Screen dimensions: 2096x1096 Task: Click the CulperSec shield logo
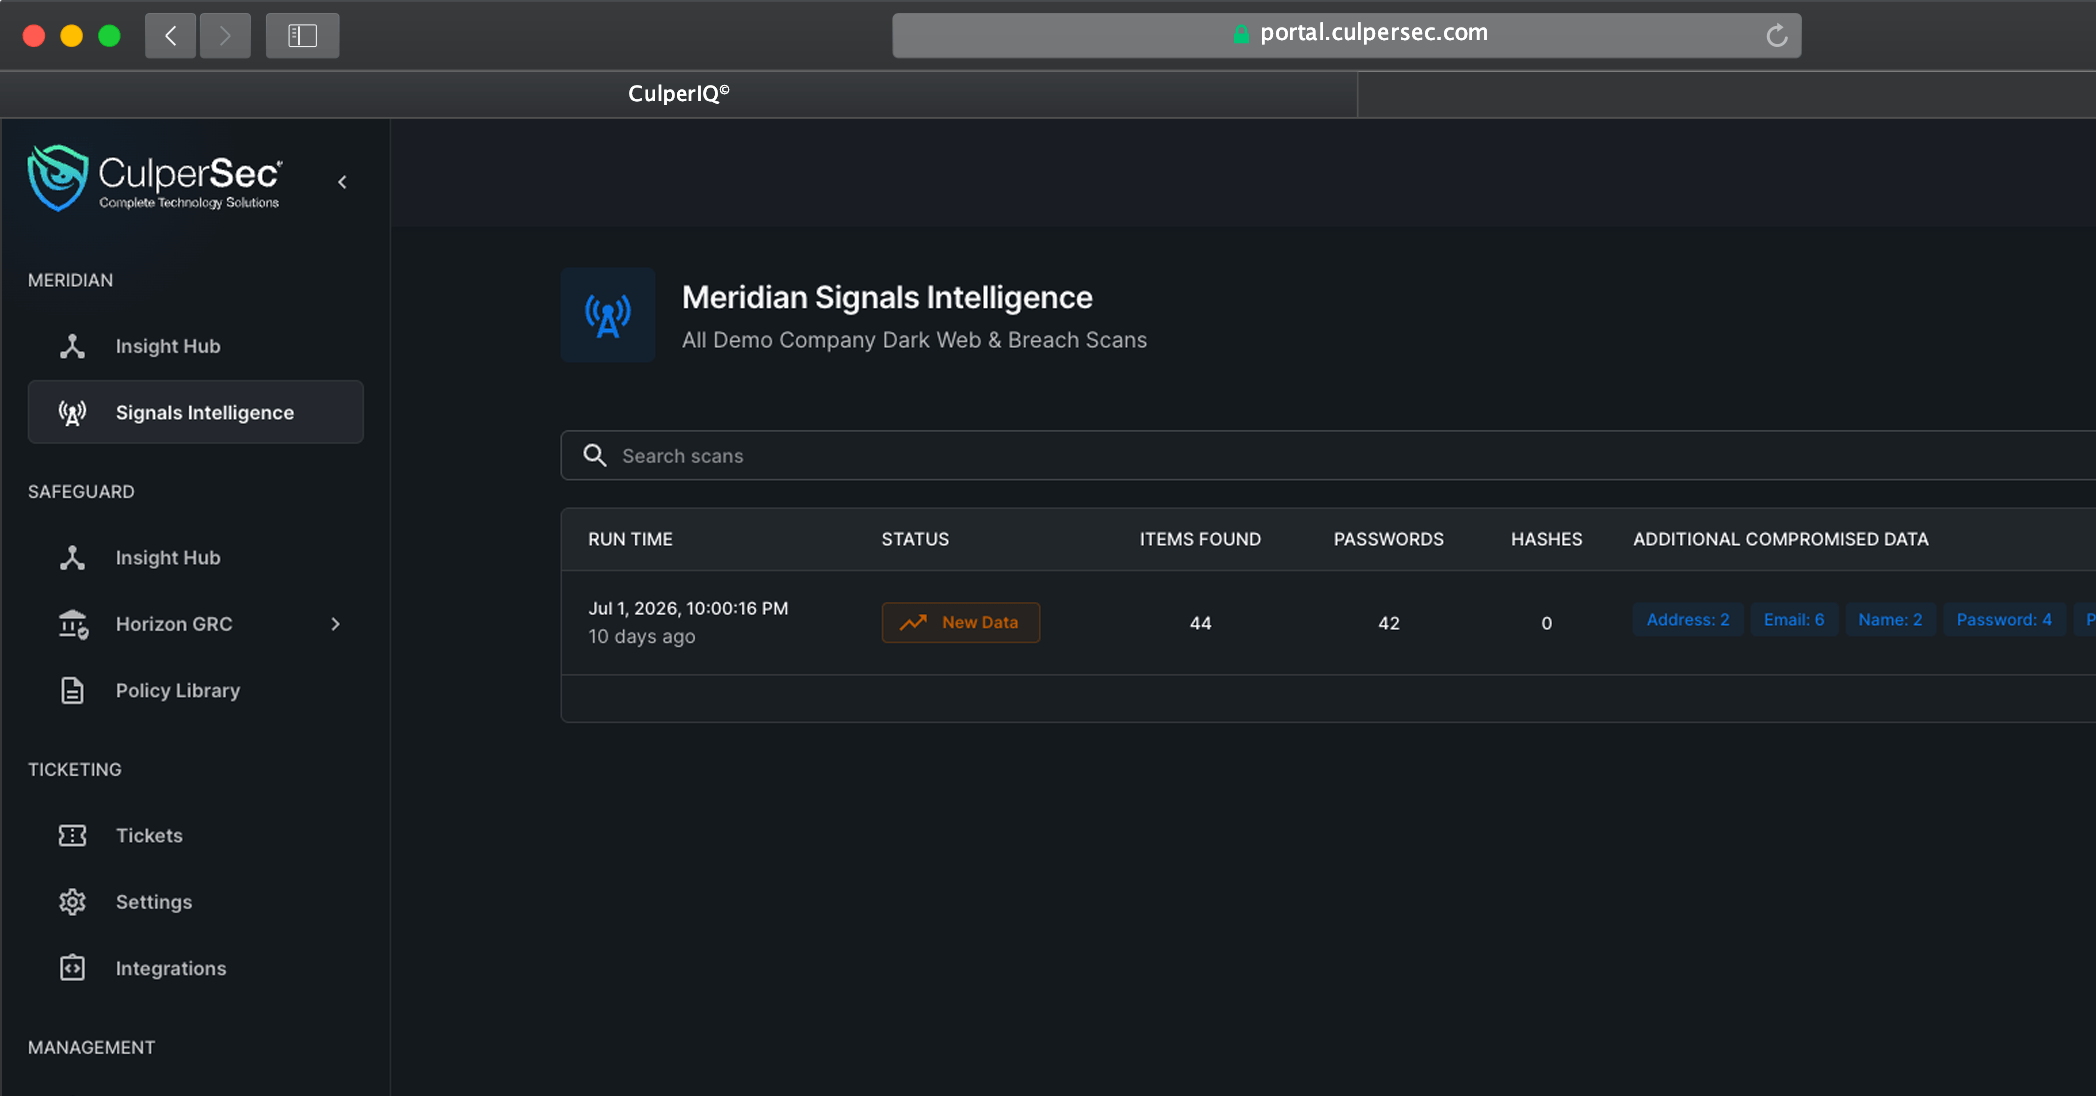(57, 178)
